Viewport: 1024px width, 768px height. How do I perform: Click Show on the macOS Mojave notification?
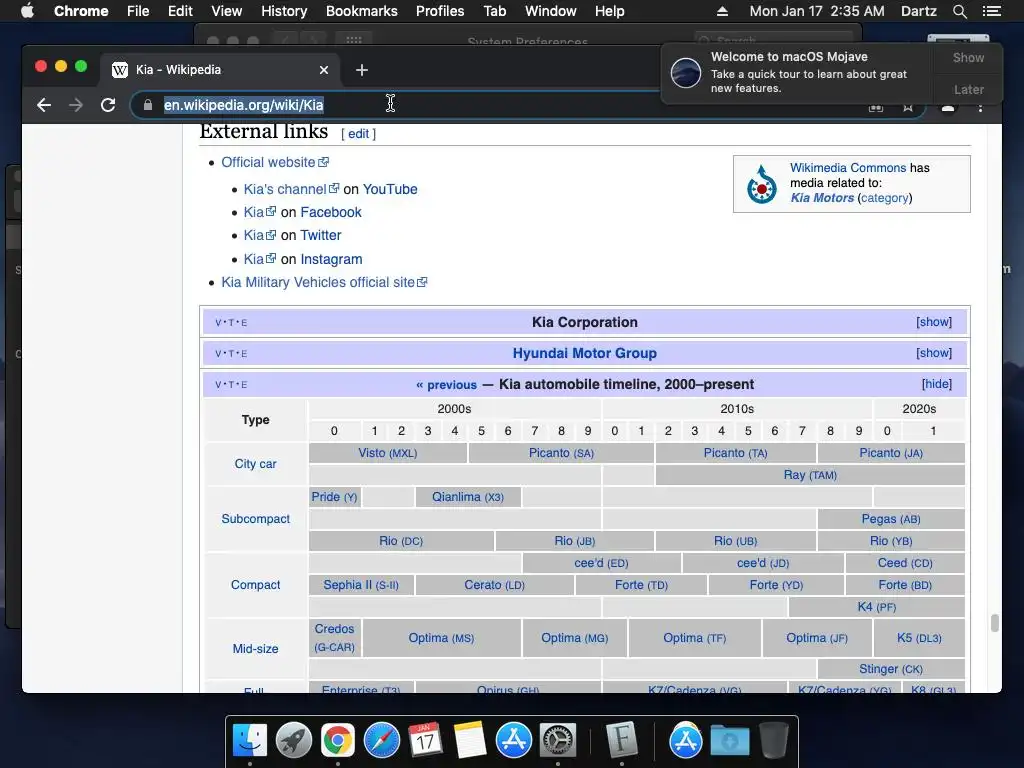968,57
